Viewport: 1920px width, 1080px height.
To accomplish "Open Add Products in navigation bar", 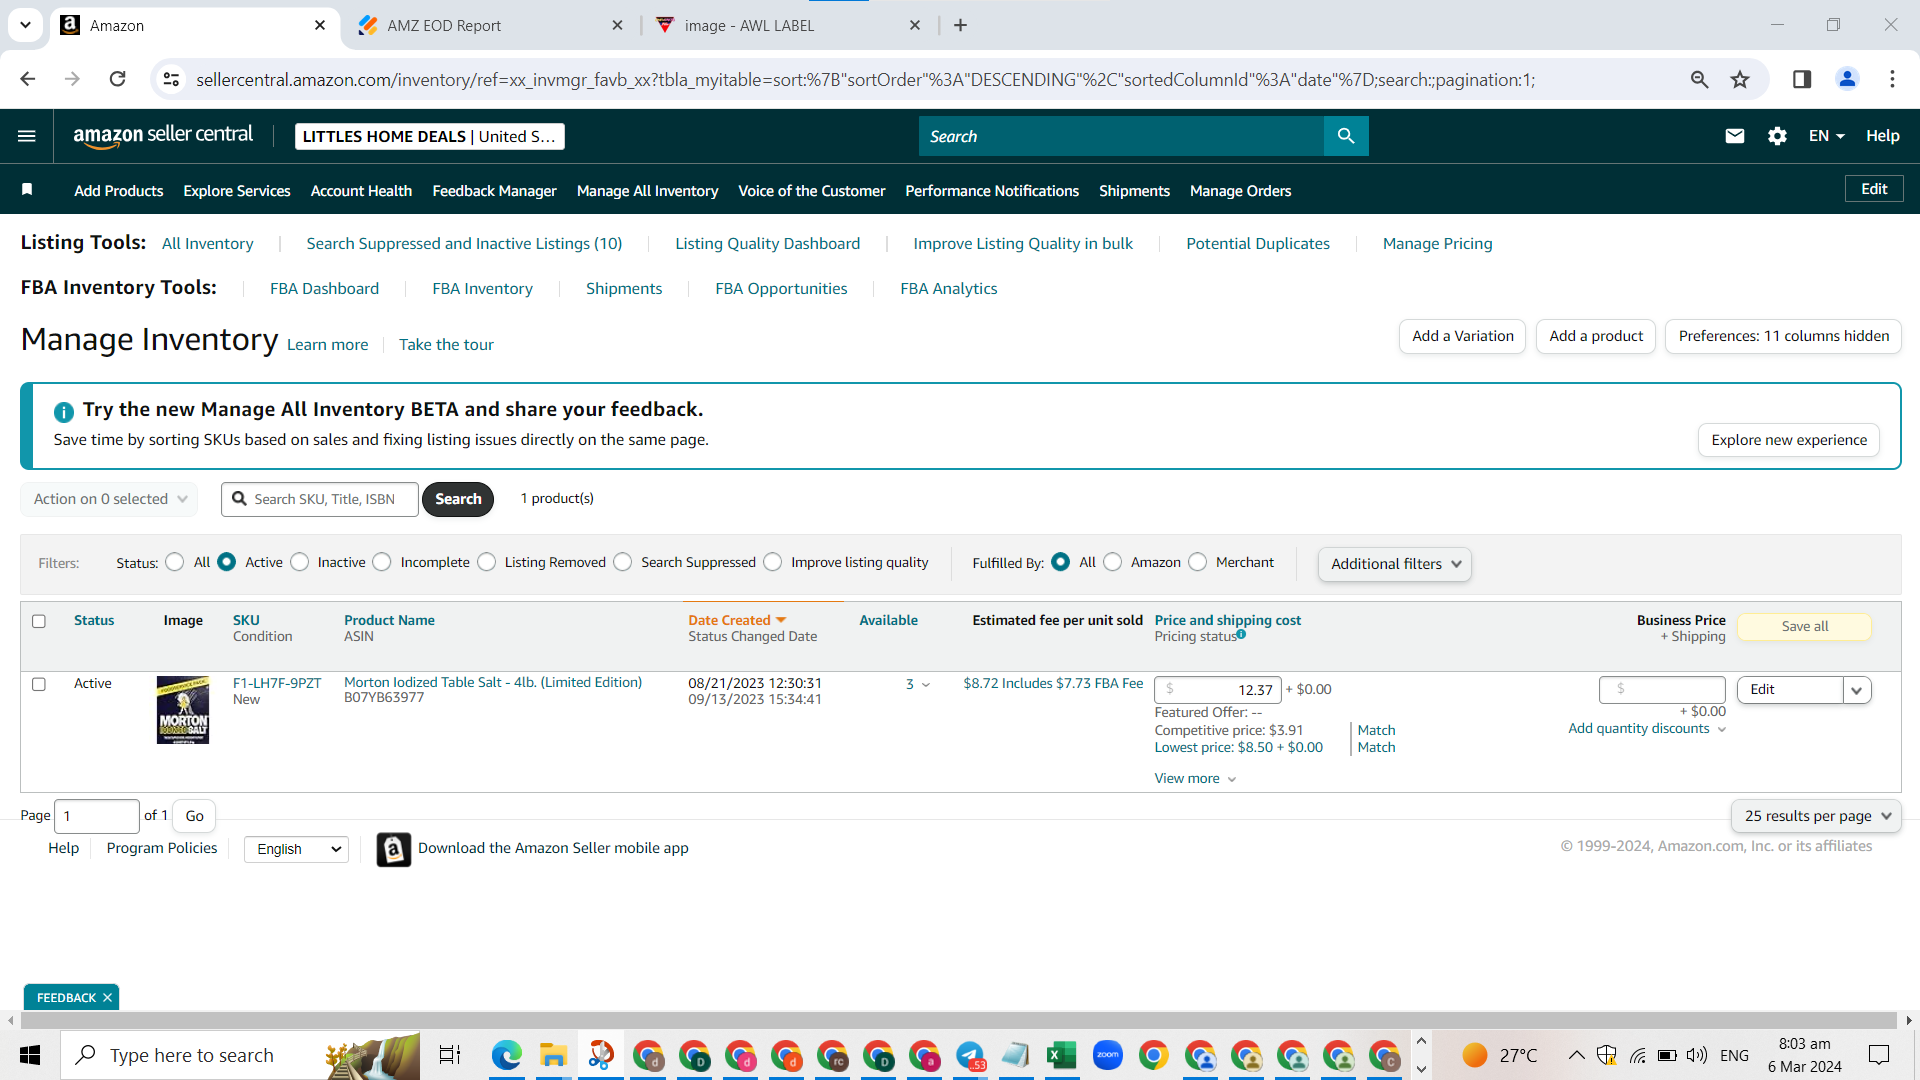I will point(119,191).
